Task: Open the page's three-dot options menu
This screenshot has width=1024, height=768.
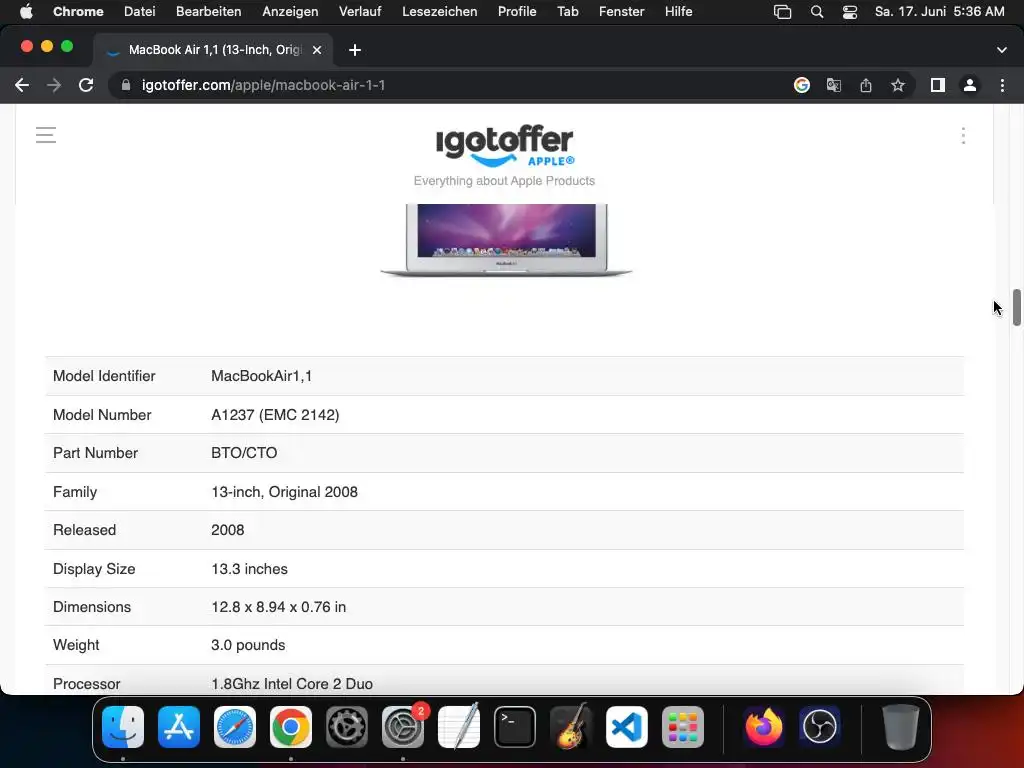Action: (963, 136)
